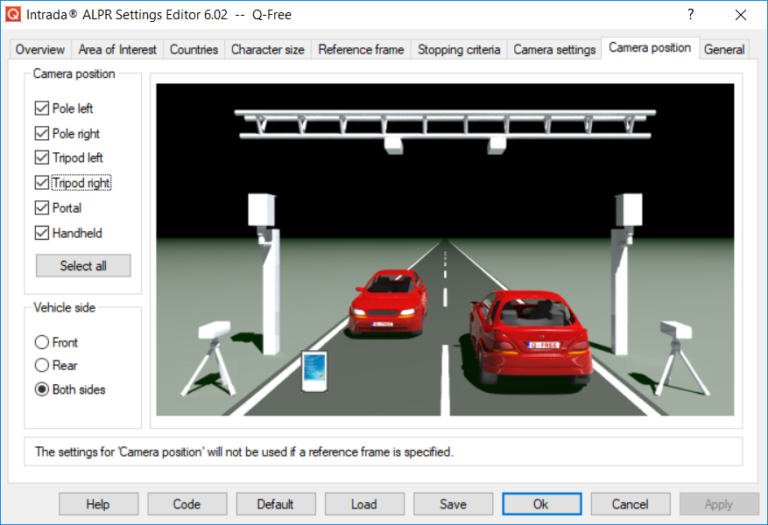
Task: Click the question mark help icon
Action: point(691,15)
